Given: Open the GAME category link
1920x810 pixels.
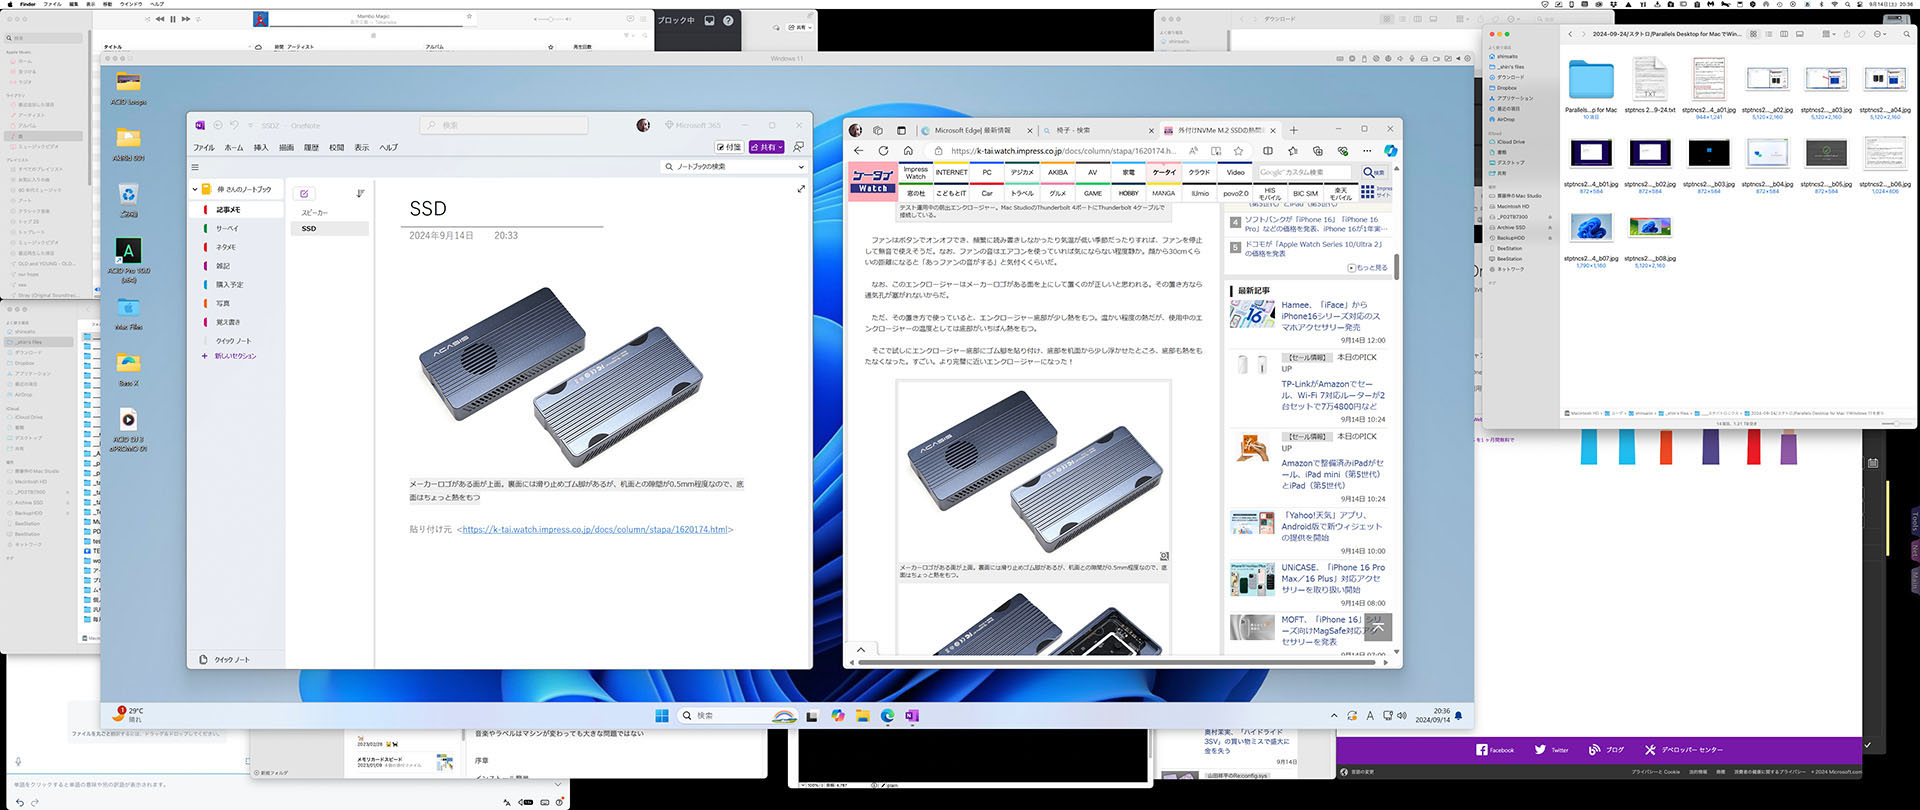Looking at the screenshot, I should click(x=1093, y=193).
